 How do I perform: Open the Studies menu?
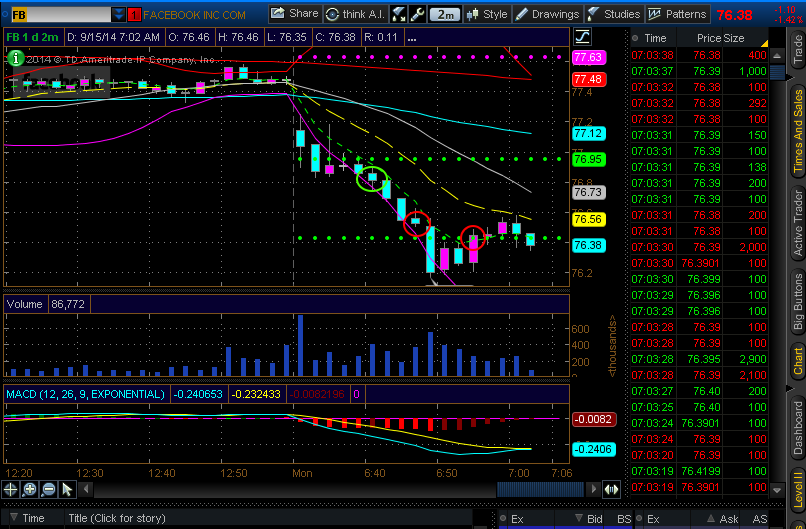click(x=614, y=14)
